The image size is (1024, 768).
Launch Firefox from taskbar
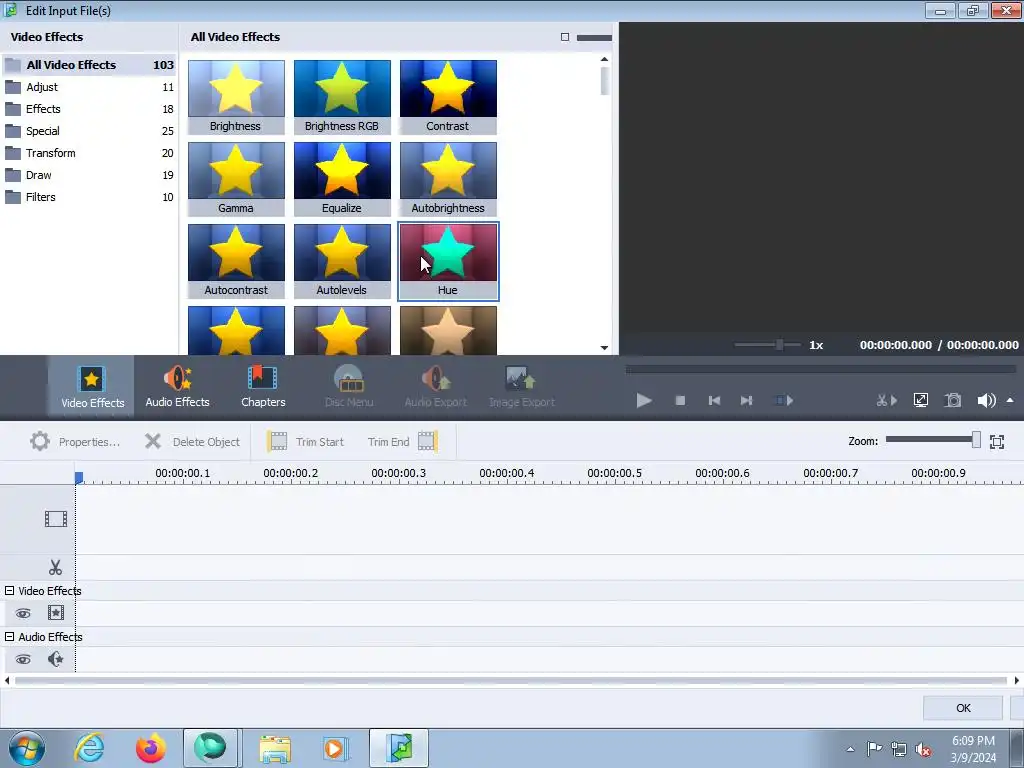pyautogui.click(x=150, y=748)
